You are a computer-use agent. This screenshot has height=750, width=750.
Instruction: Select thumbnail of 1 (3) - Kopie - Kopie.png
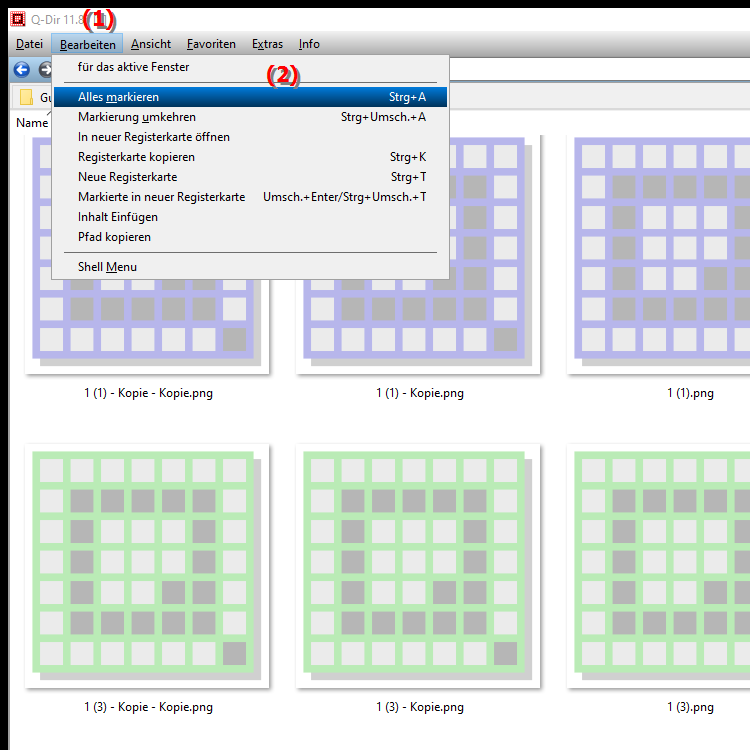tap(147, 566)
